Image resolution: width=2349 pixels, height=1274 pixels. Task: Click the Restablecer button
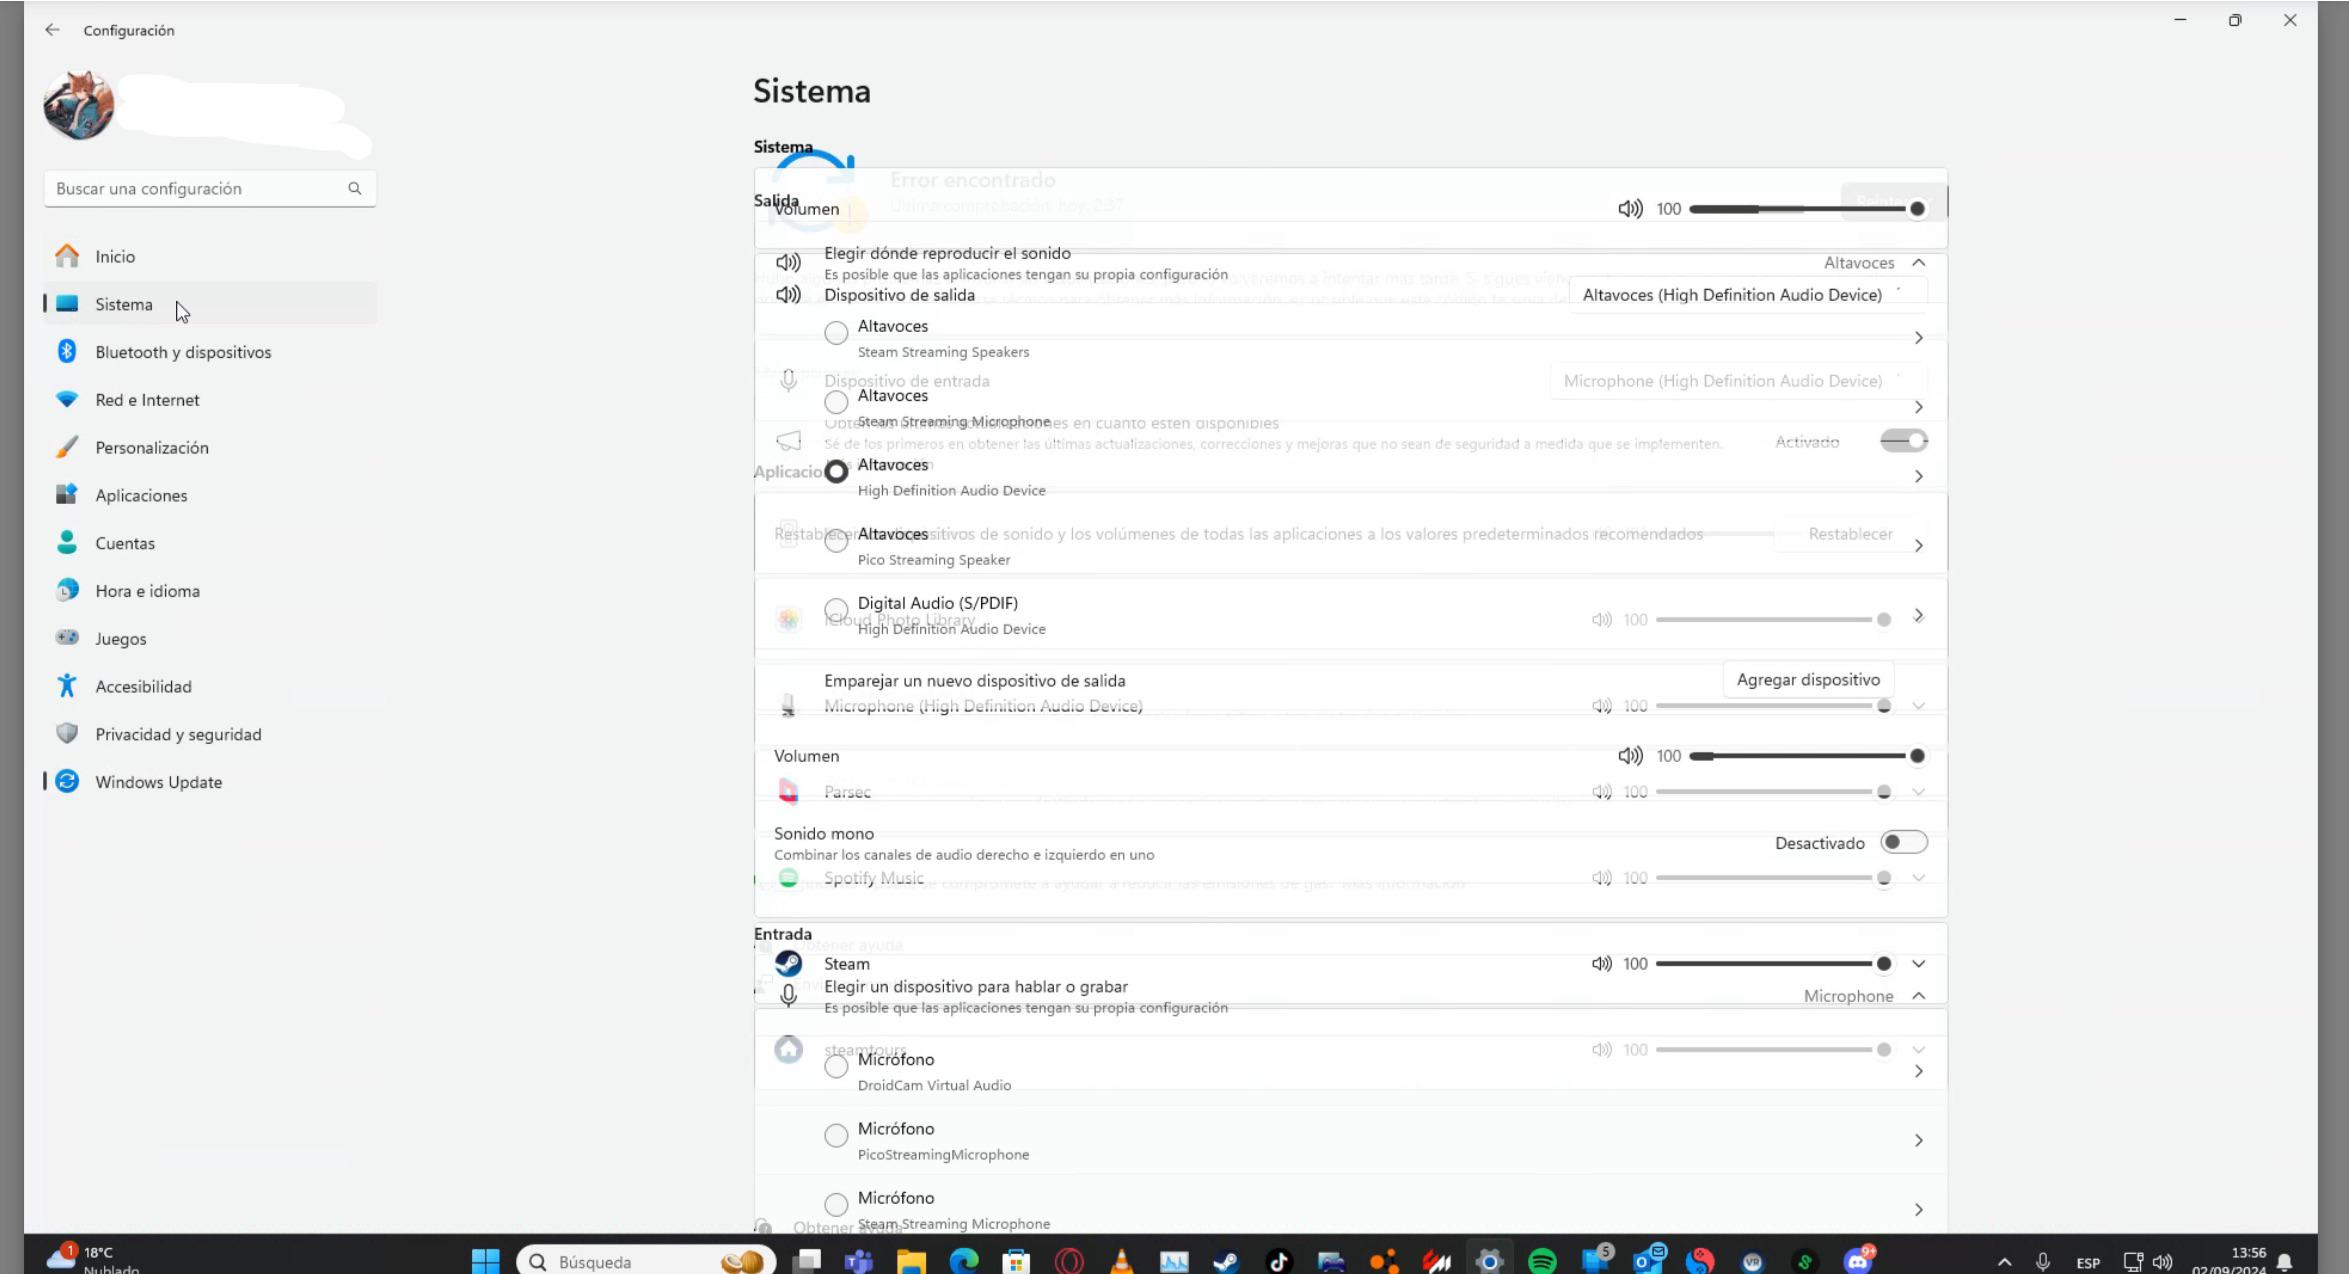tap(1850, 533)
